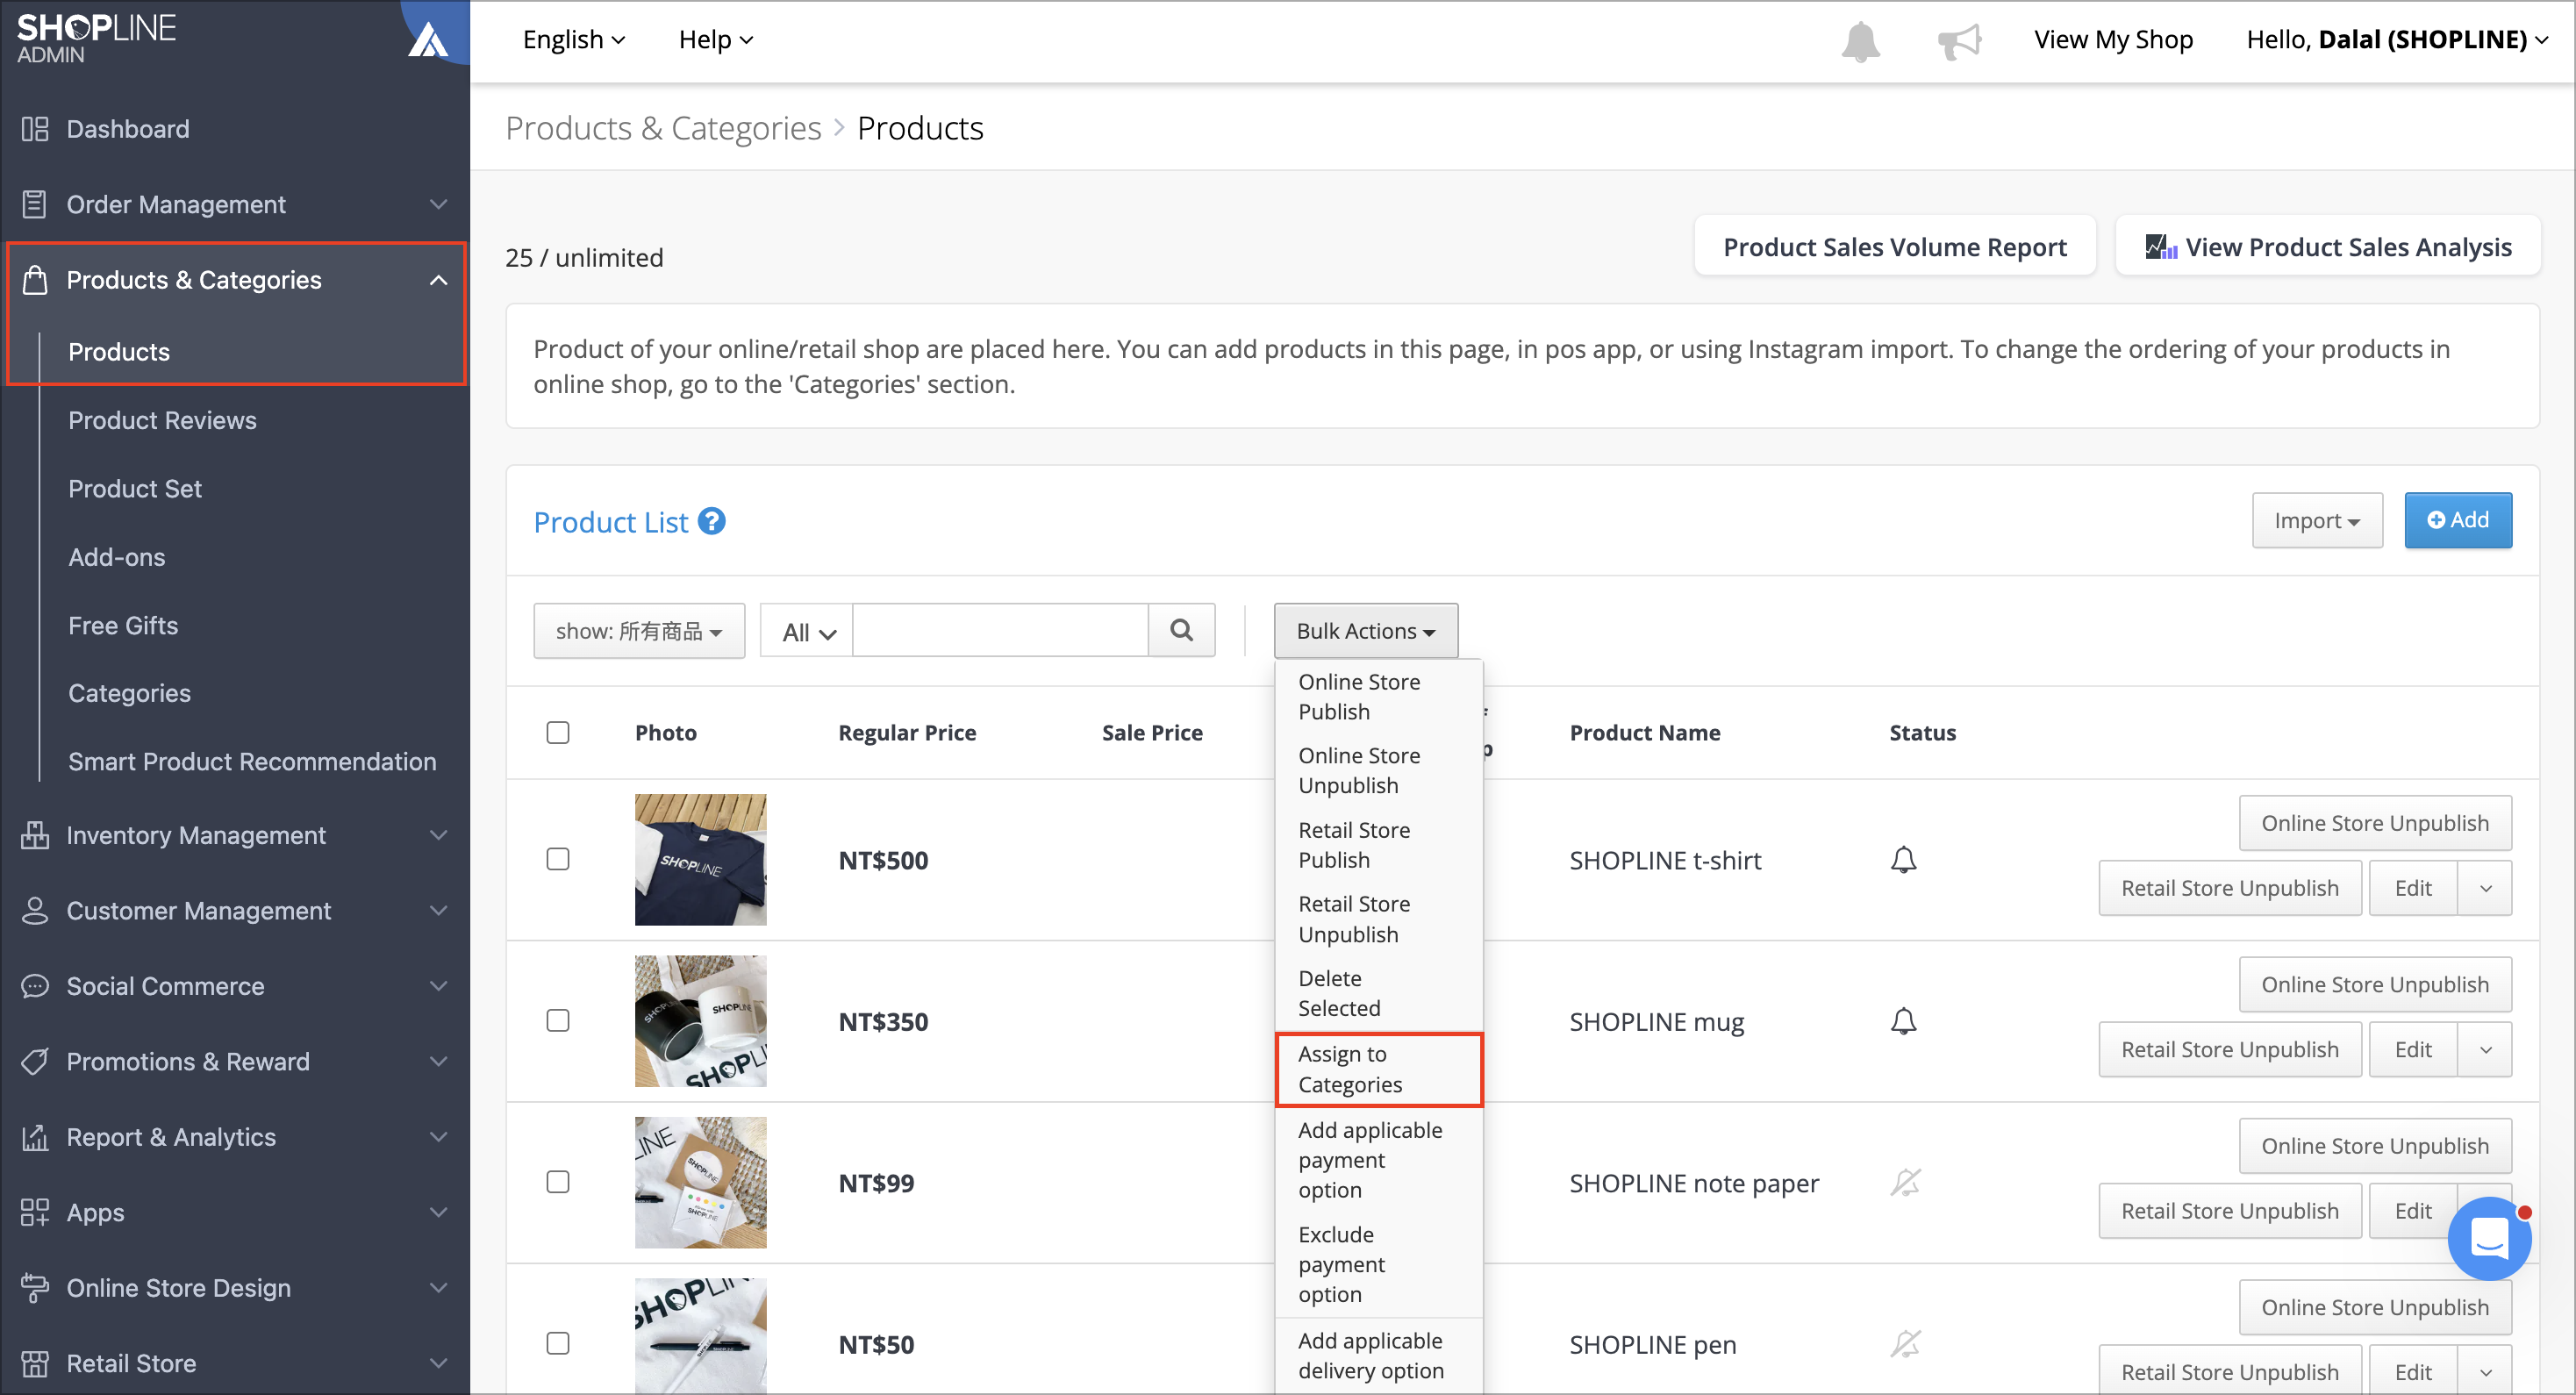Expand more actions arrow for SHOPLINE t-shirt
2576x1395 pixels.
tap(2485, 888)
